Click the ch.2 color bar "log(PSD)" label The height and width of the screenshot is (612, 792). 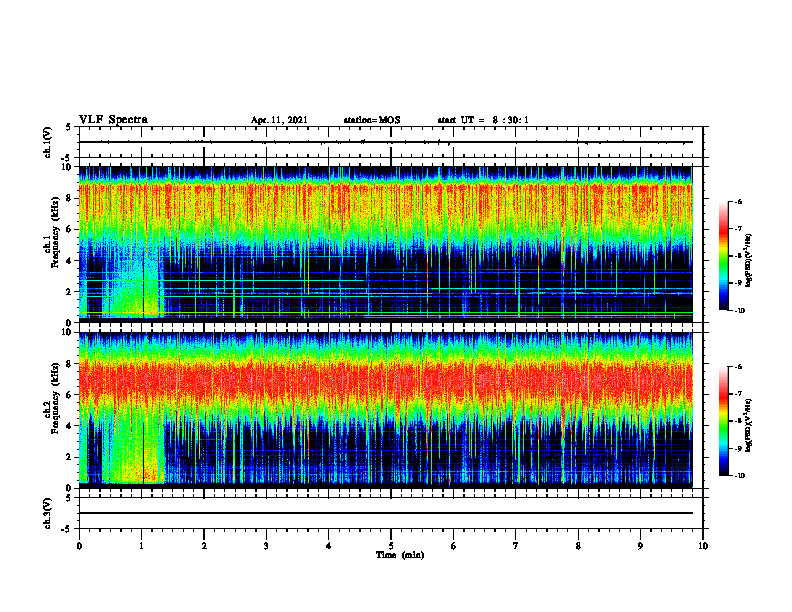coord(749,425)
